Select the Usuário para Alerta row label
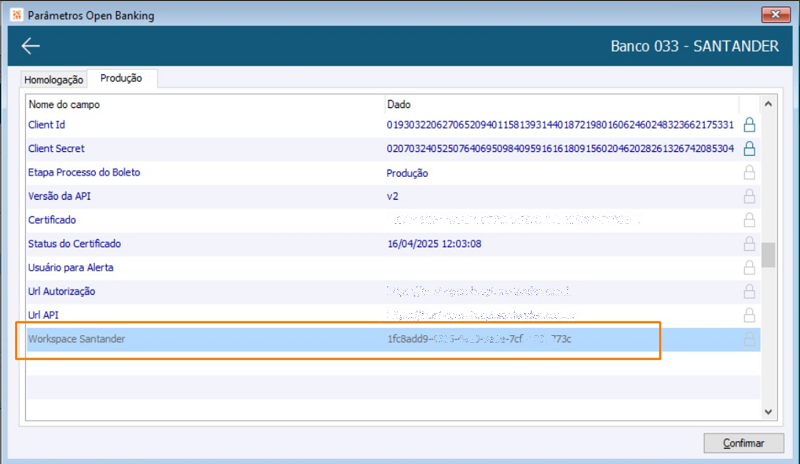 [x=71, y=267]
